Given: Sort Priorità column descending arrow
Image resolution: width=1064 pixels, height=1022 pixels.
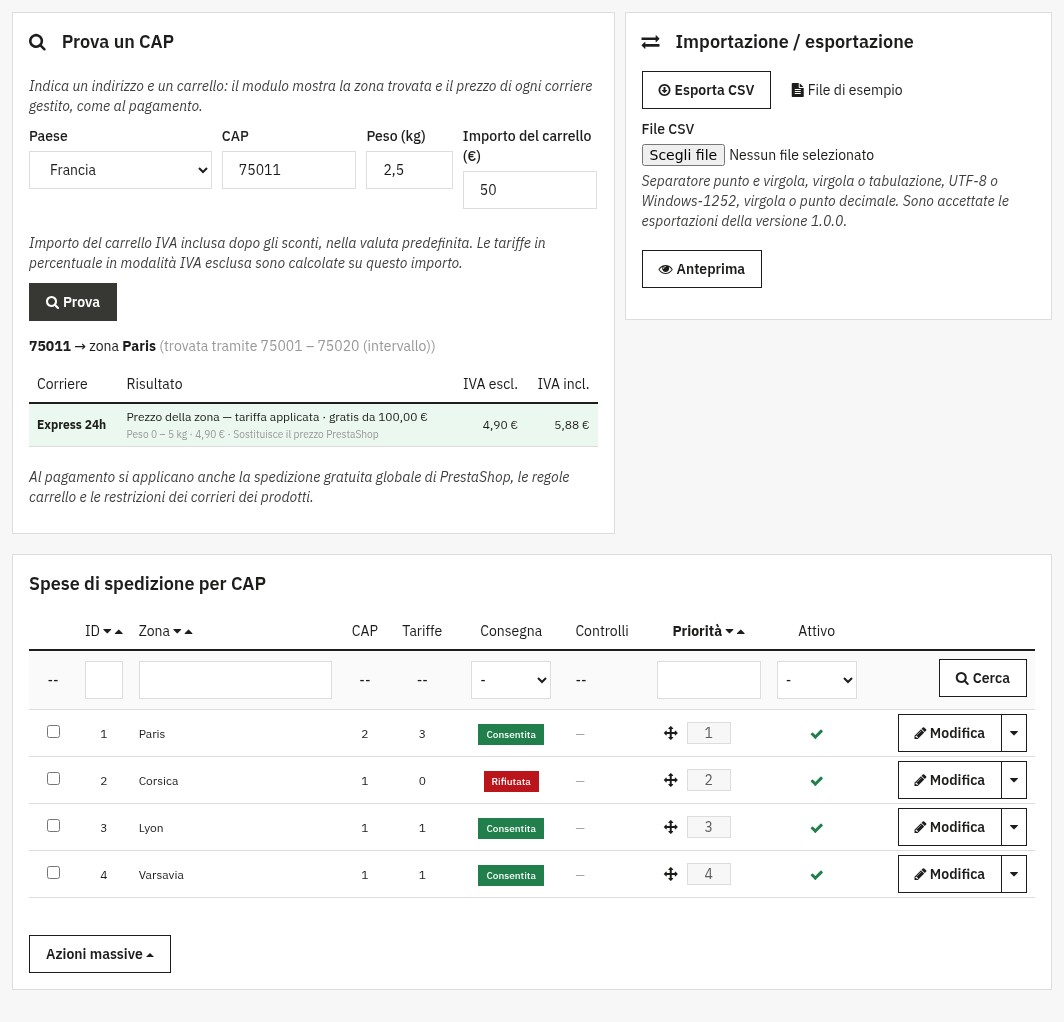Looking at the screenshot, I should coord(729,632).
